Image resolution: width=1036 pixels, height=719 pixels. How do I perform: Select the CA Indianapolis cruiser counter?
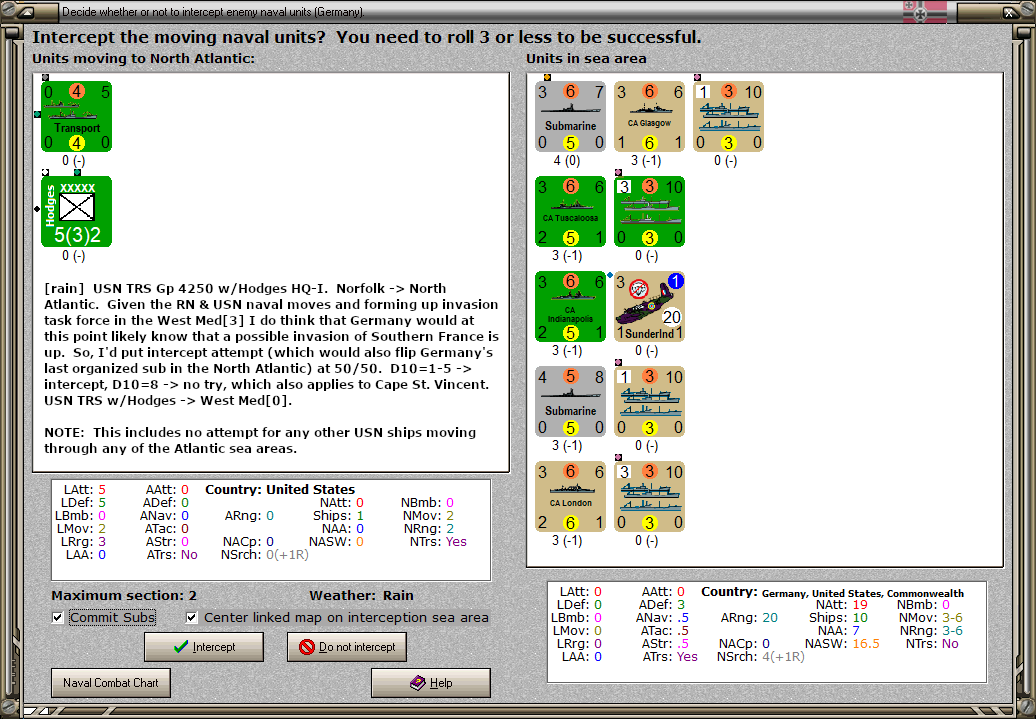coord(570,307)
